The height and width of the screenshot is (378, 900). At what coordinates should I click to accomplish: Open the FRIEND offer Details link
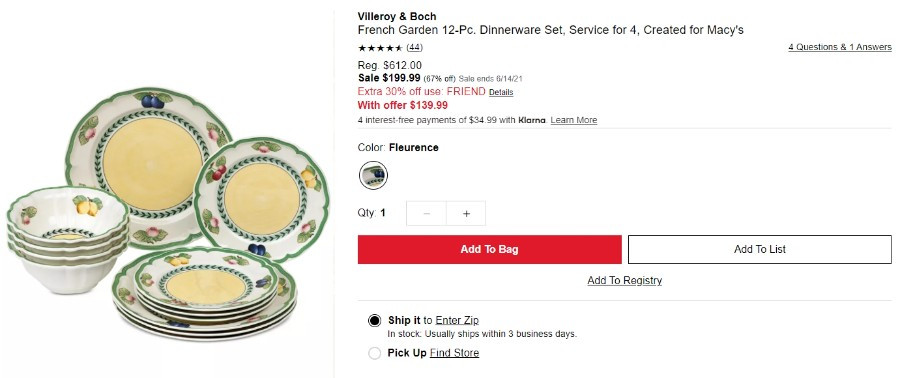[501, 92]
